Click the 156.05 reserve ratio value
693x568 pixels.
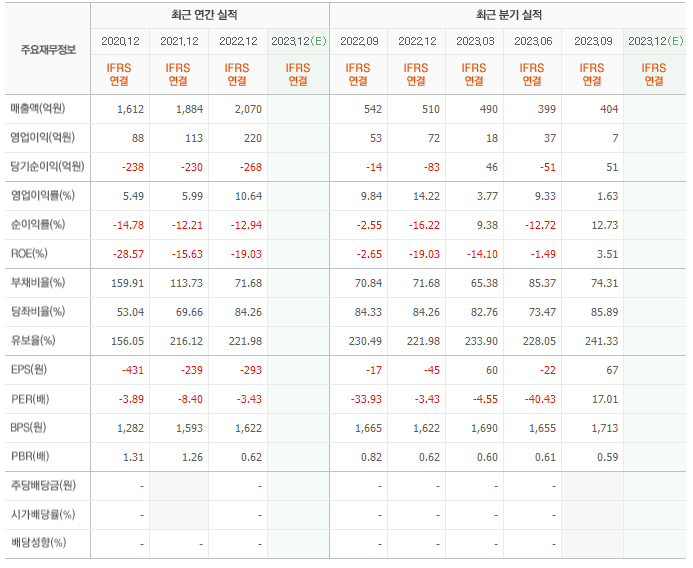pyautogui.click(x=127, y=341)
